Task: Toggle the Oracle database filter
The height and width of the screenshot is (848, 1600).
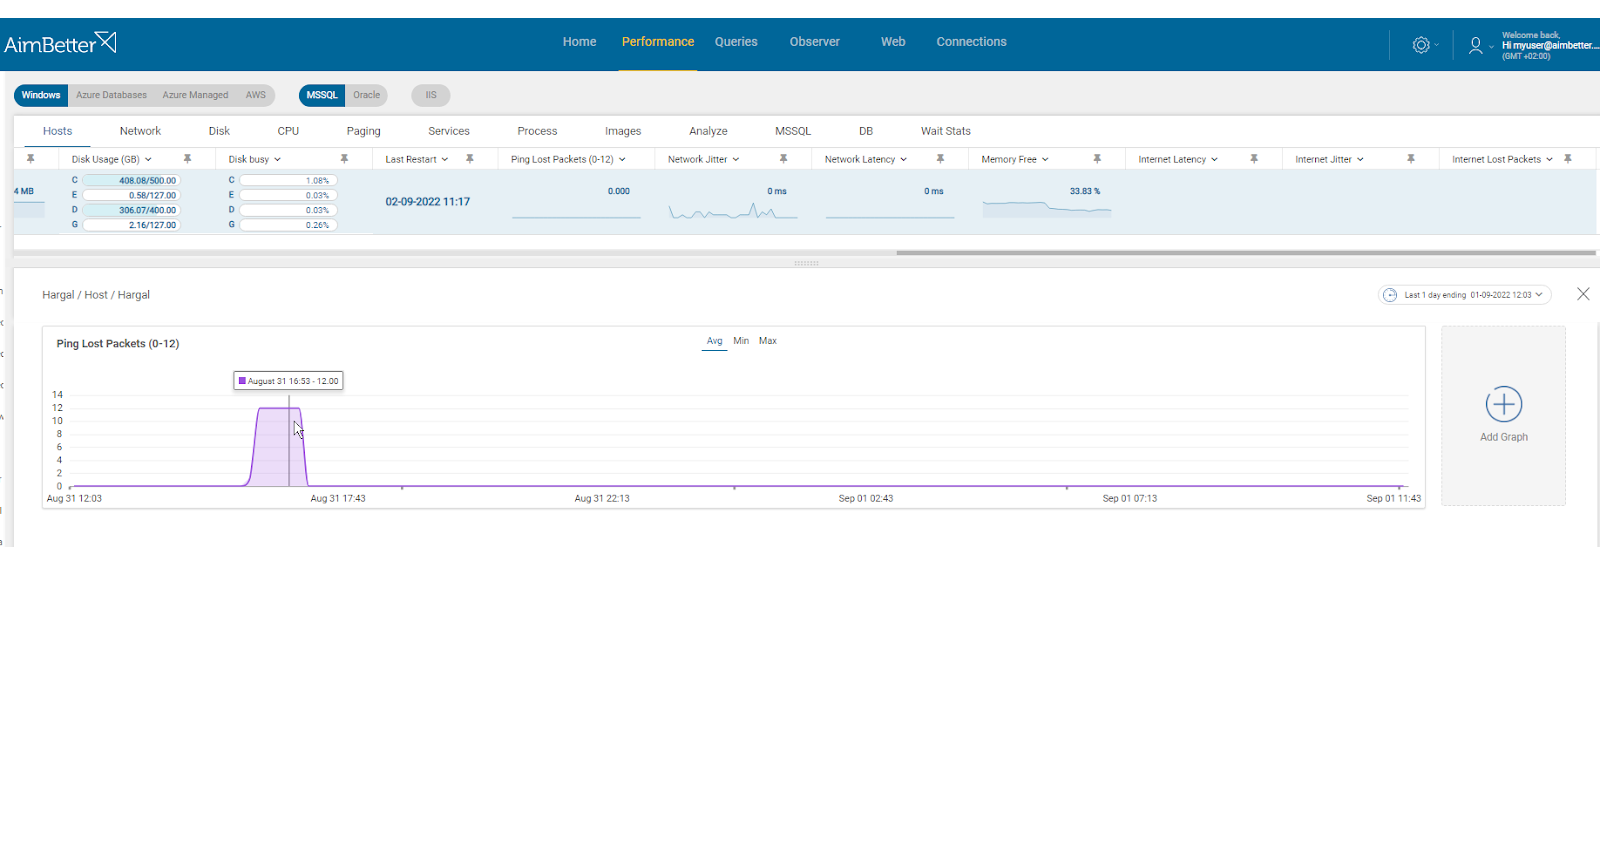Action: 366,95
